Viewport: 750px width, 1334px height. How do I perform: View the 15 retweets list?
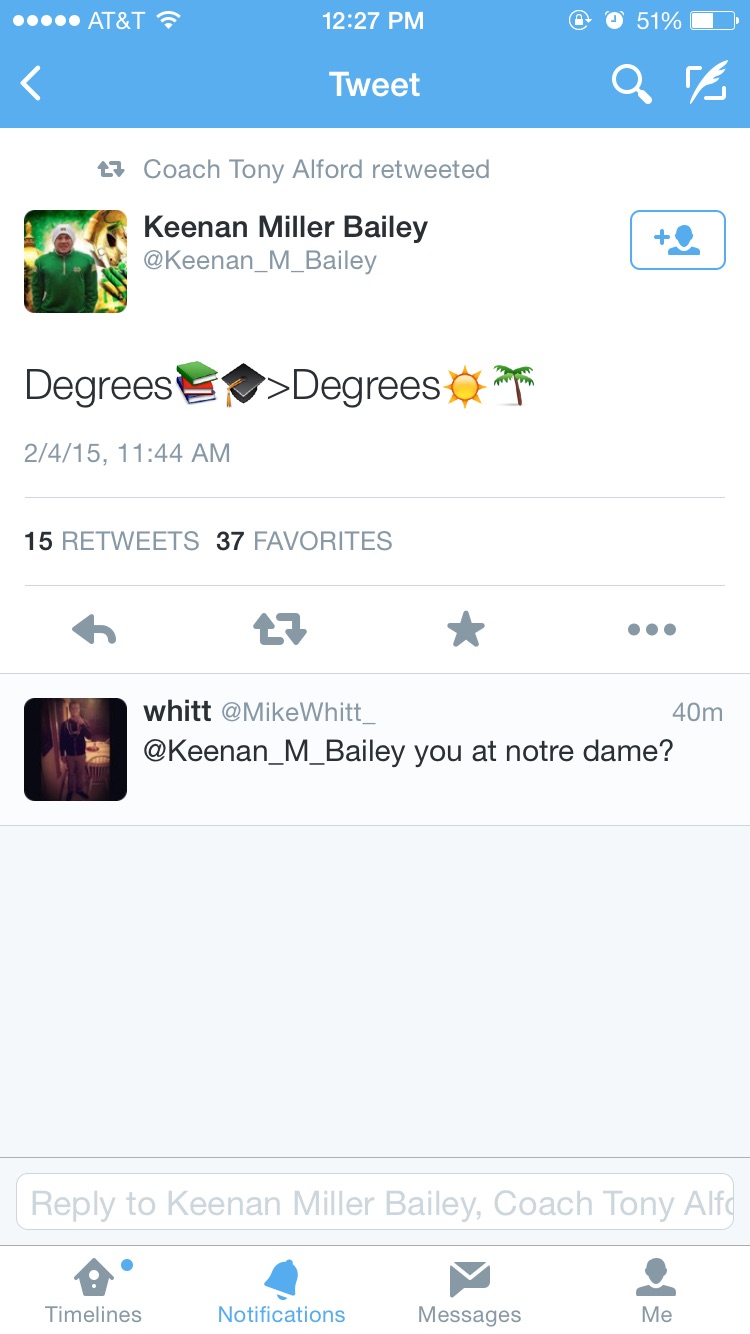(112, 541)
